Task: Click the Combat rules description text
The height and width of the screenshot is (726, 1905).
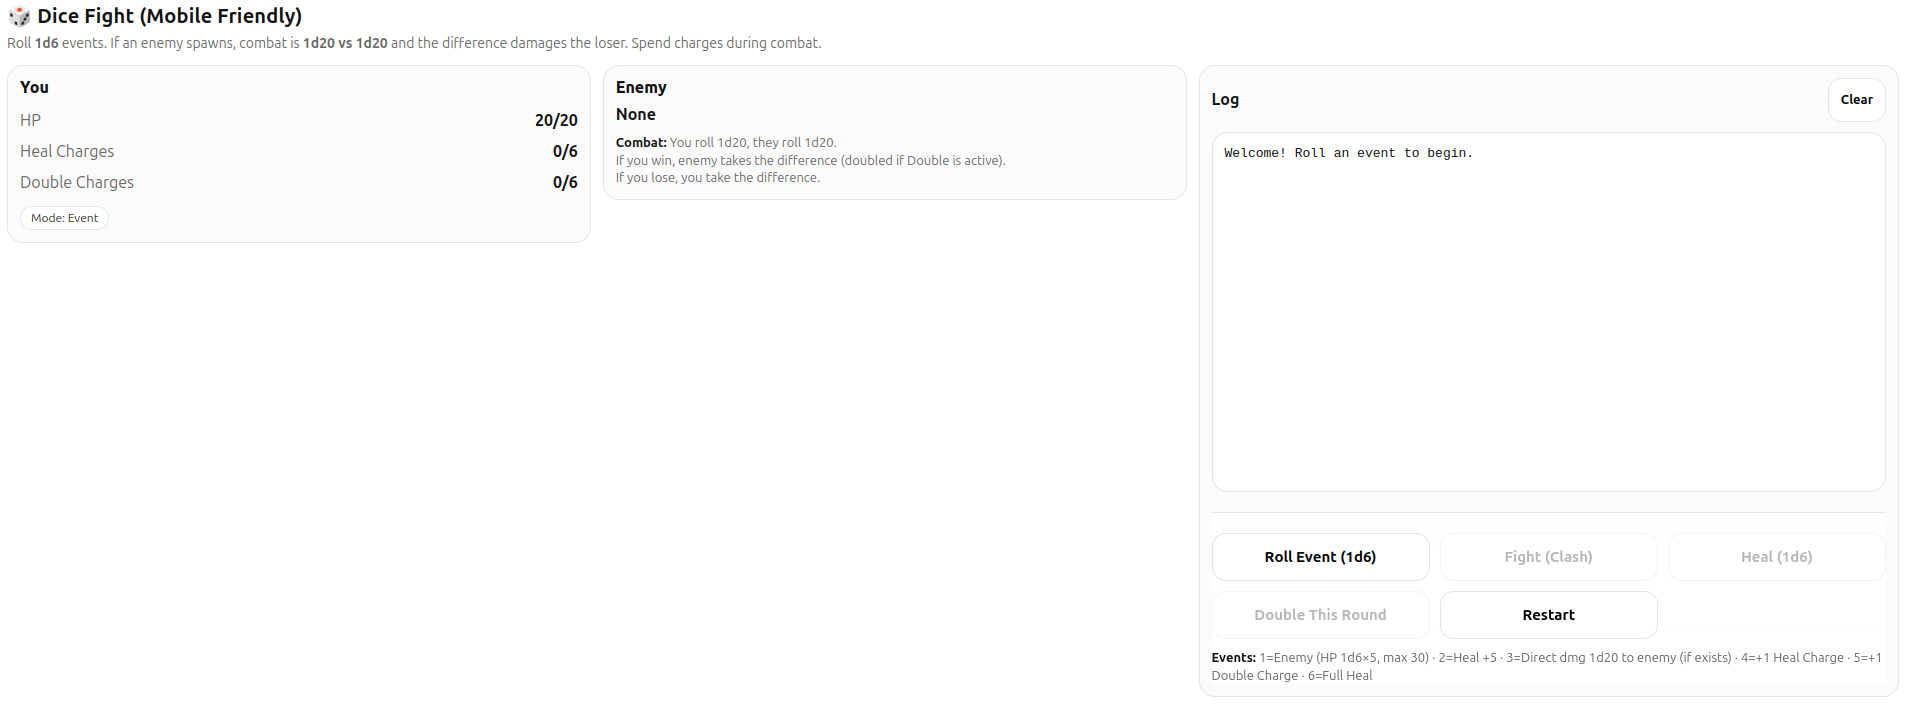Action: click(x=810, y=160)
